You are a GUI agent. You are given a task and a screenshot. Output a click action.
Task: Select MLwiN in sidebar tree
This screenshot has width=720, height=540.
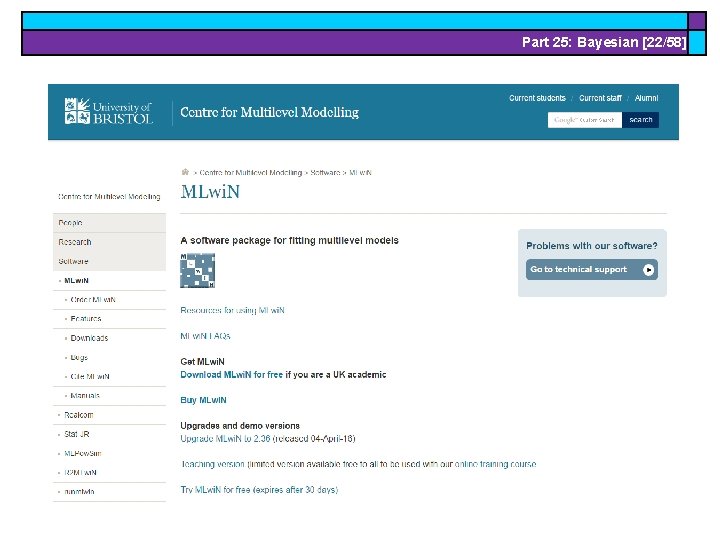(x=76, y=281)
